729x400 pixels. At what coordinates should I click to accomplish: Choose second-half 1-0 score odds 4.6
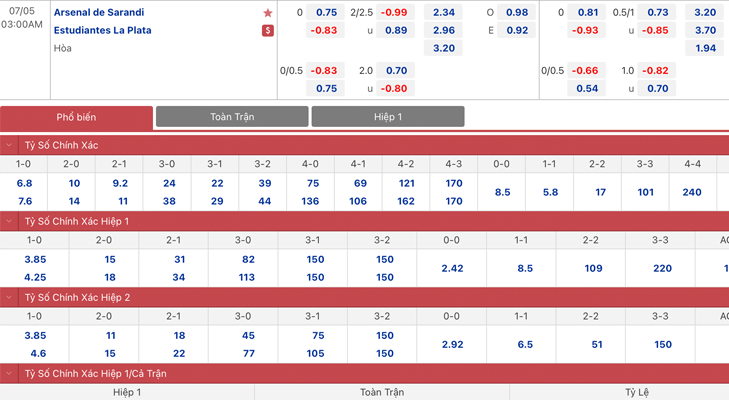tap(38, 353)
